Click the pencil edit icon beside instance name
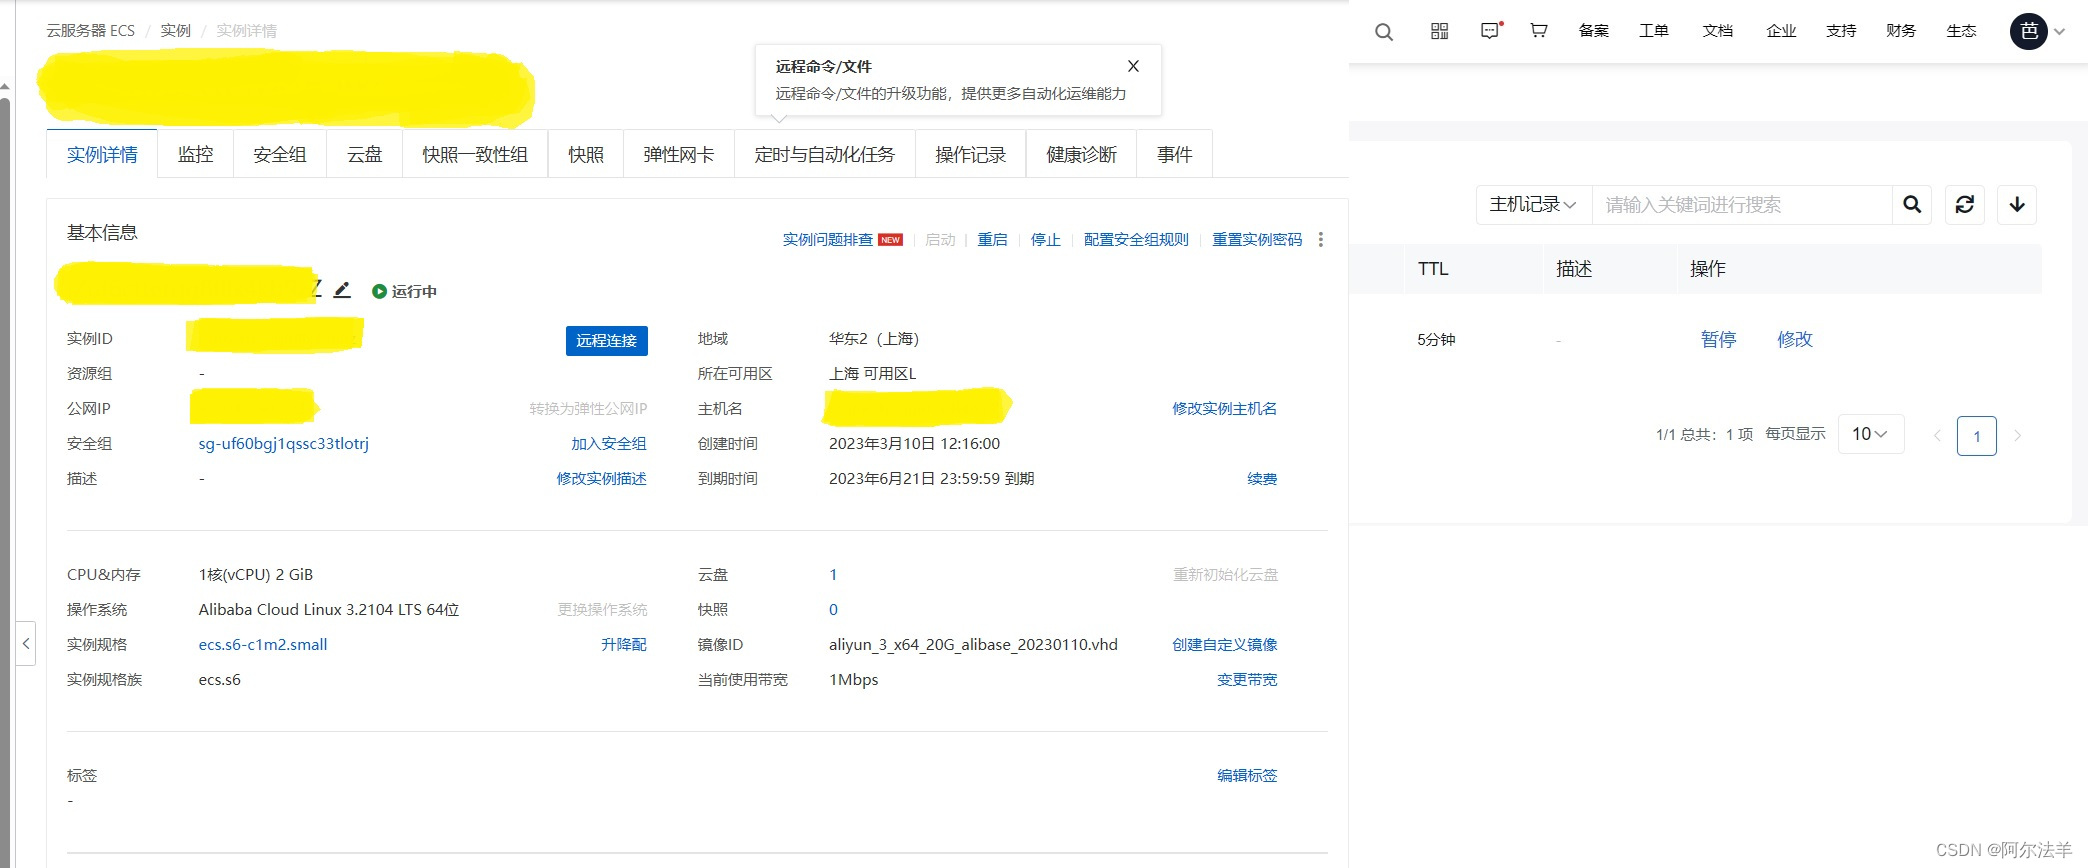2088x868 pixels. coord(342,290)
